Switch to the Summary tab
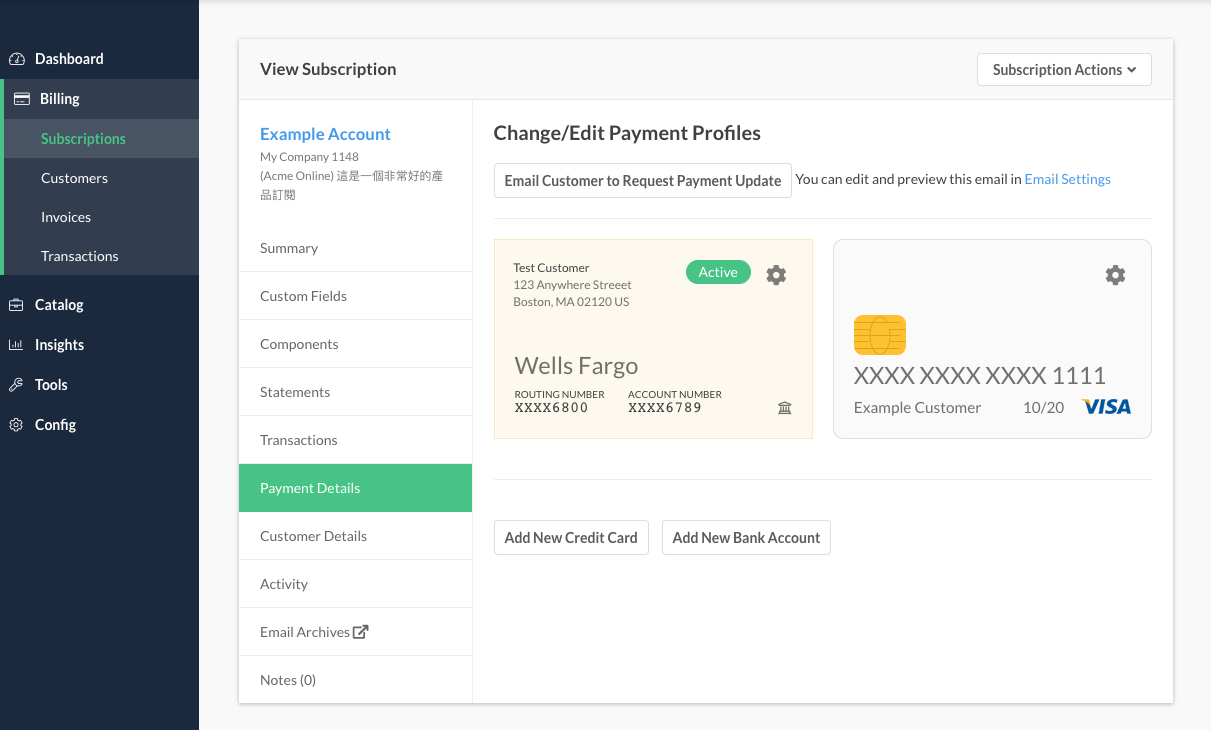 289,248
